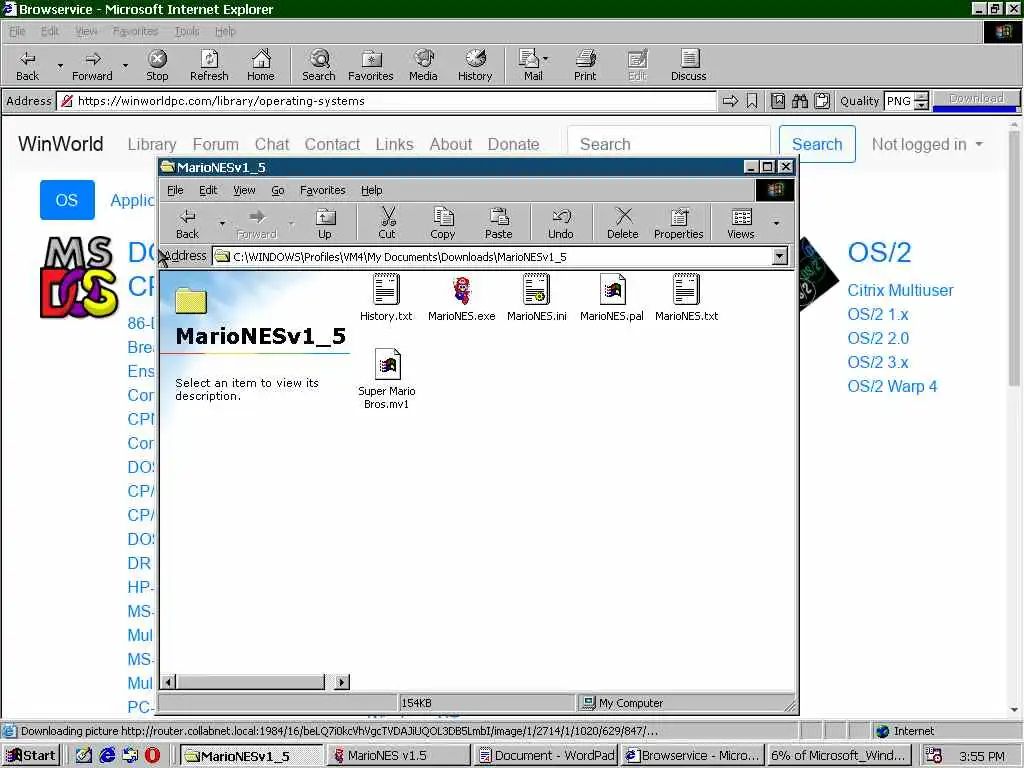Click the Undo toolbar button

(560, 224)
